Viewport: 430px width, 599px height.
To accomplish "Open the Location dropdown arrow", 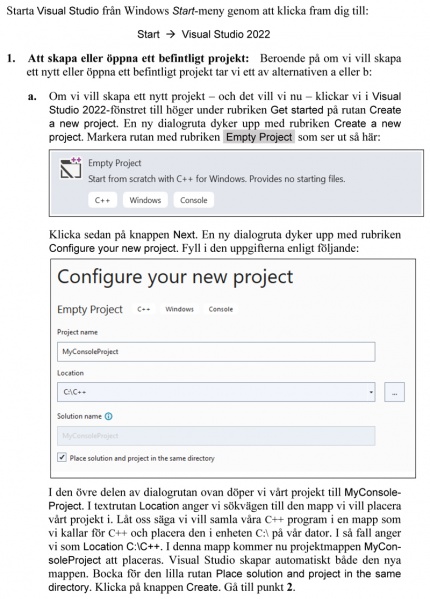I will (370, 392).
